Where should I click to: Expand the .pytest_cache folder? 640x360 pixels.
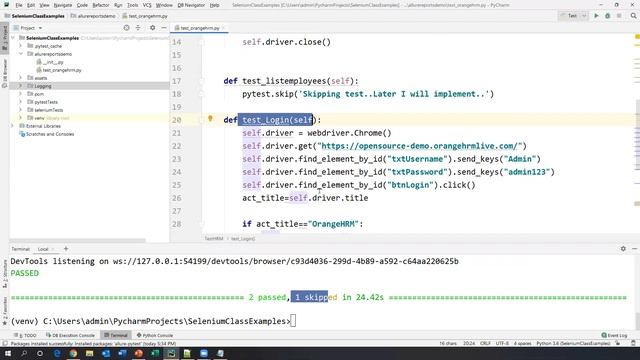pos(20,46)
